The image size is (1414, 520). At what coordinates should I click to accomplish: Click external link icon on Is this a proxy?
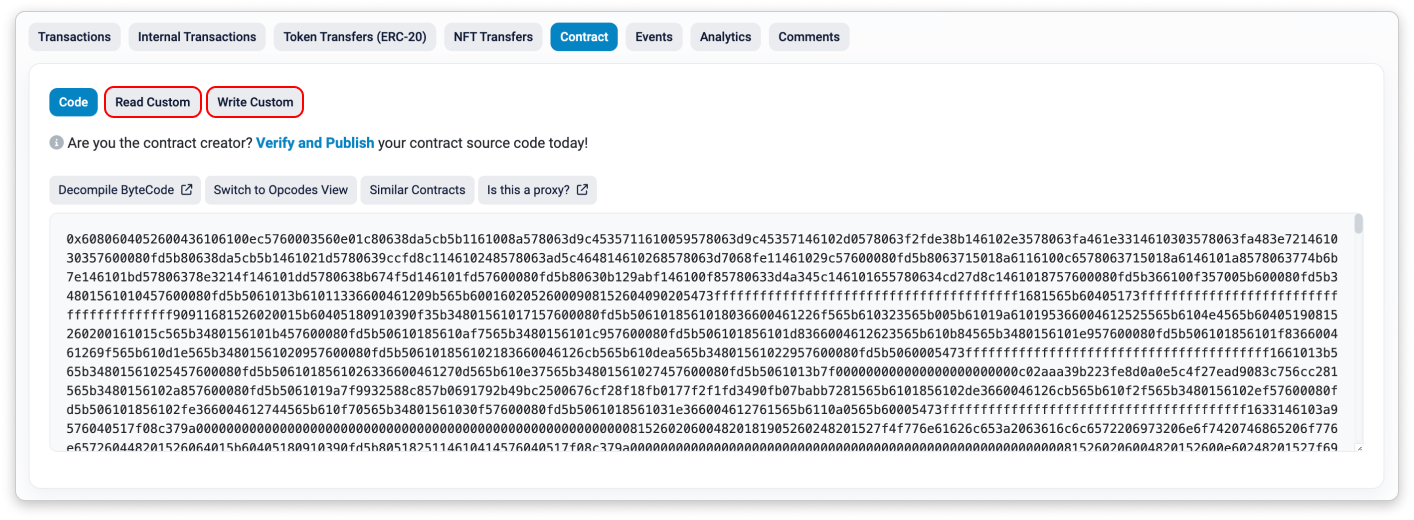(583, 190)
